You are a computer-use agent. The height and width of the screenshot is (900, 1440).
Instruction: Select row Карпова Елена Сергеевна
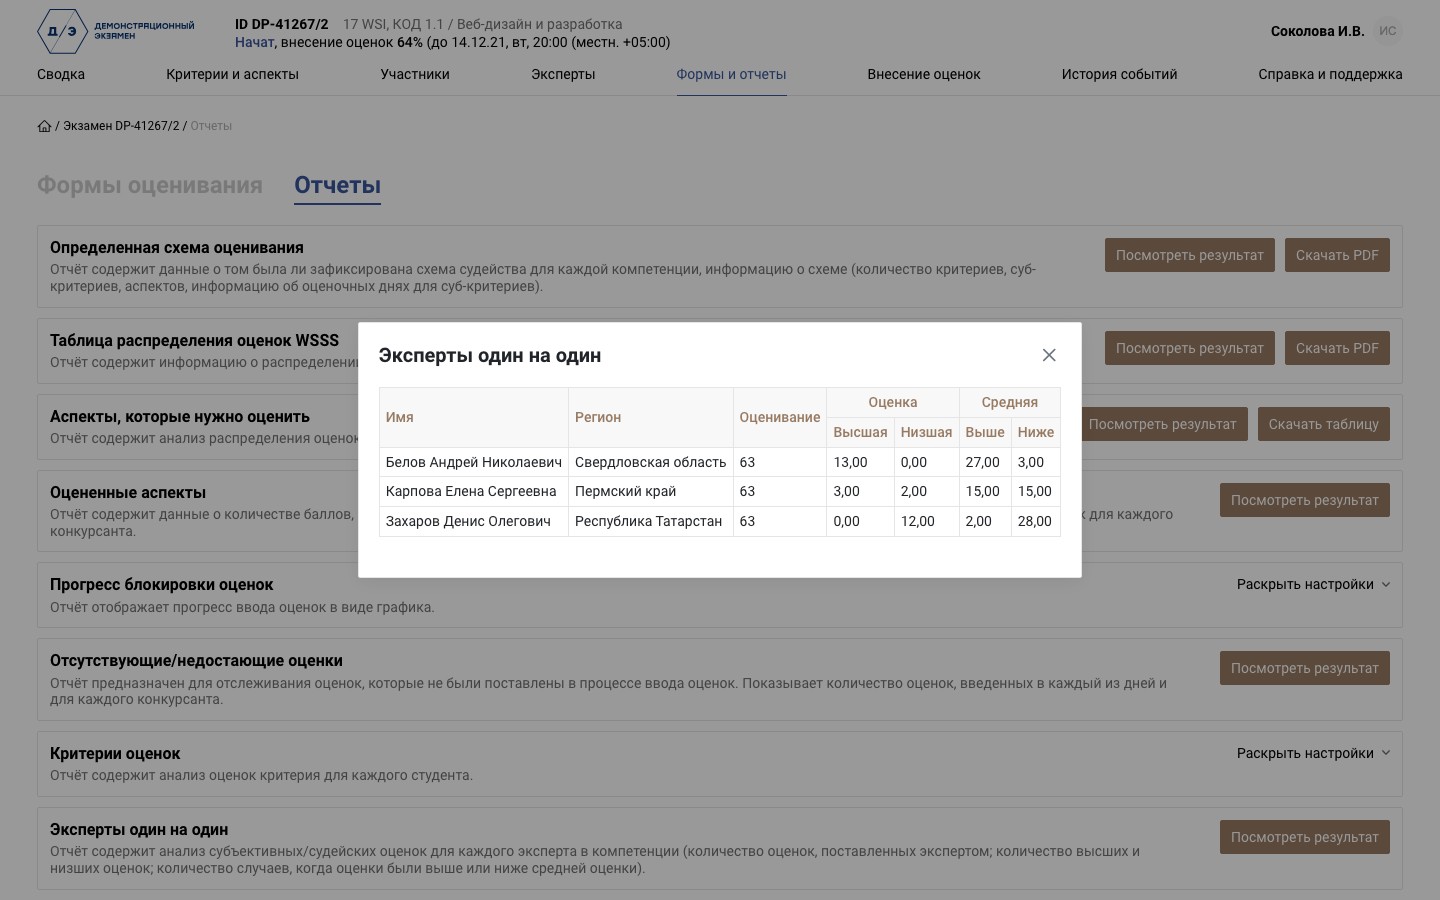point(720,491)
